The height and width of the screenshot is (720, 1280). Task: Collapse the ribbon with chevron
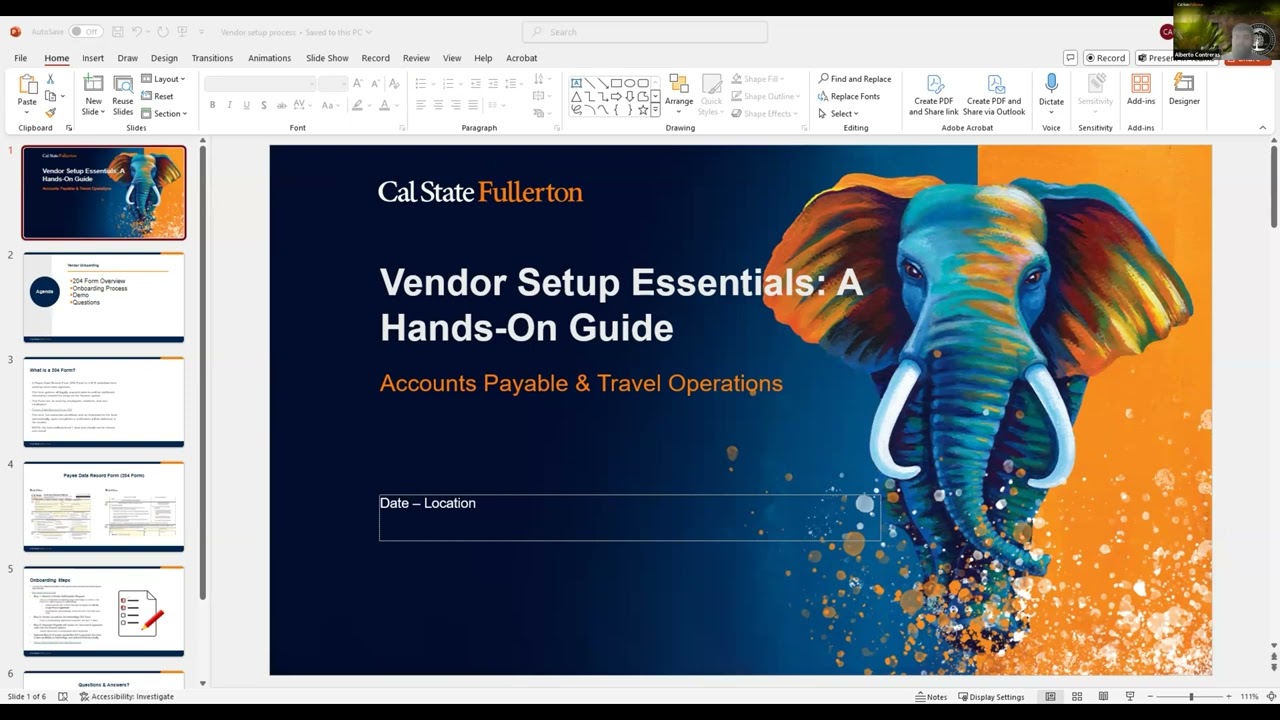click(1262, 128)
